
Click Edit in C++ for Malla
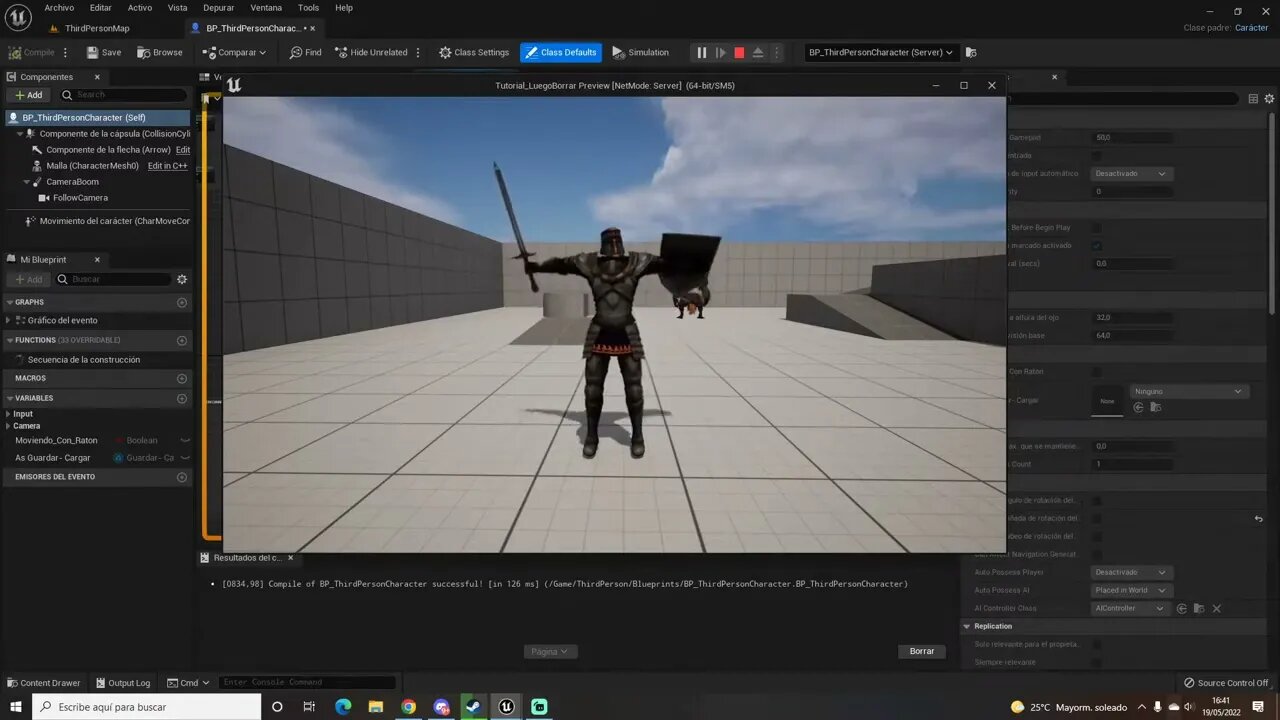click(x=167, y=166)
